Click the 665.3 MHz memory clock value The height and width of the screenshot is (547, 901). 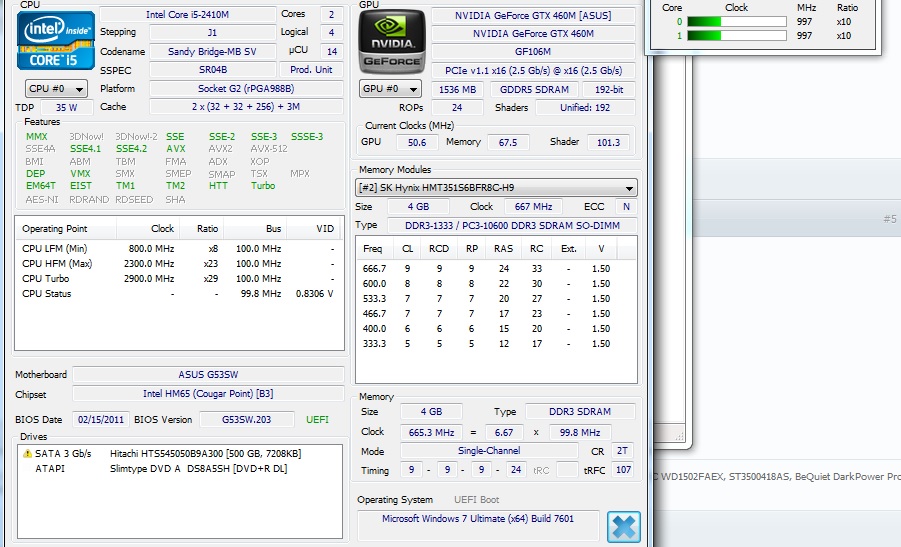click(x=432, y=432)
